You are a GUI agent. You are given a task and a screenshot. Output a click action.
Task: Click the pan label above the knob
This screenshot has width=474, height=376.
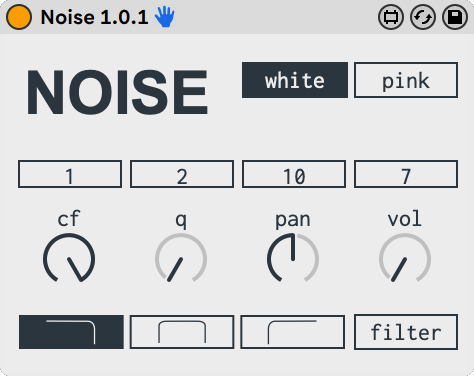[x=293, y=220]
